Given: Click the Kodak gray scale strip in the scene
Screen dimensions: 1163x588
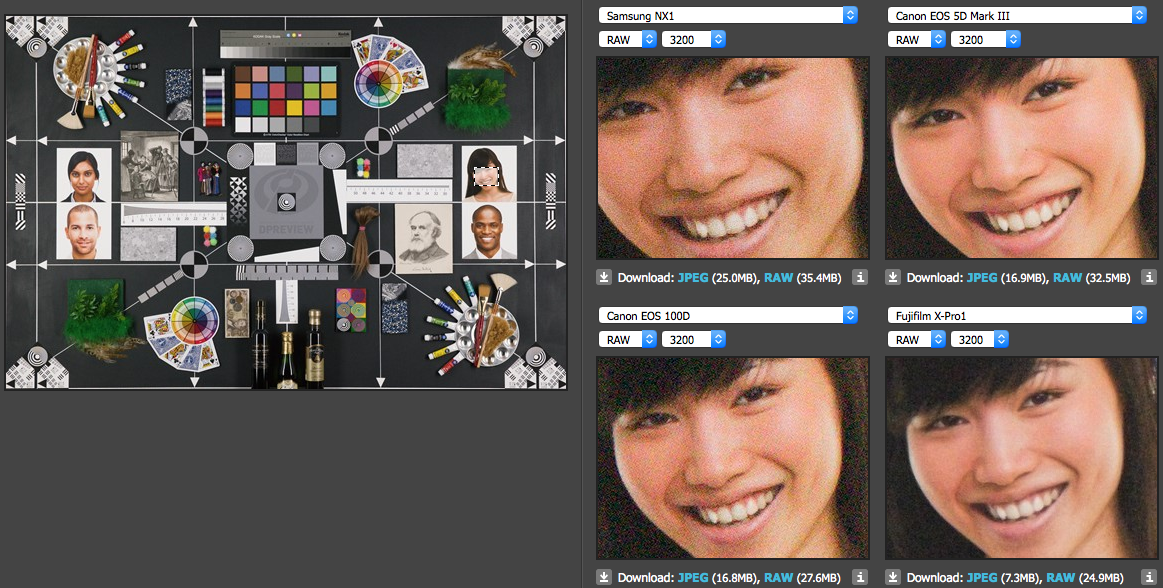Looking at the screenshot, I should tap(286, 44).
